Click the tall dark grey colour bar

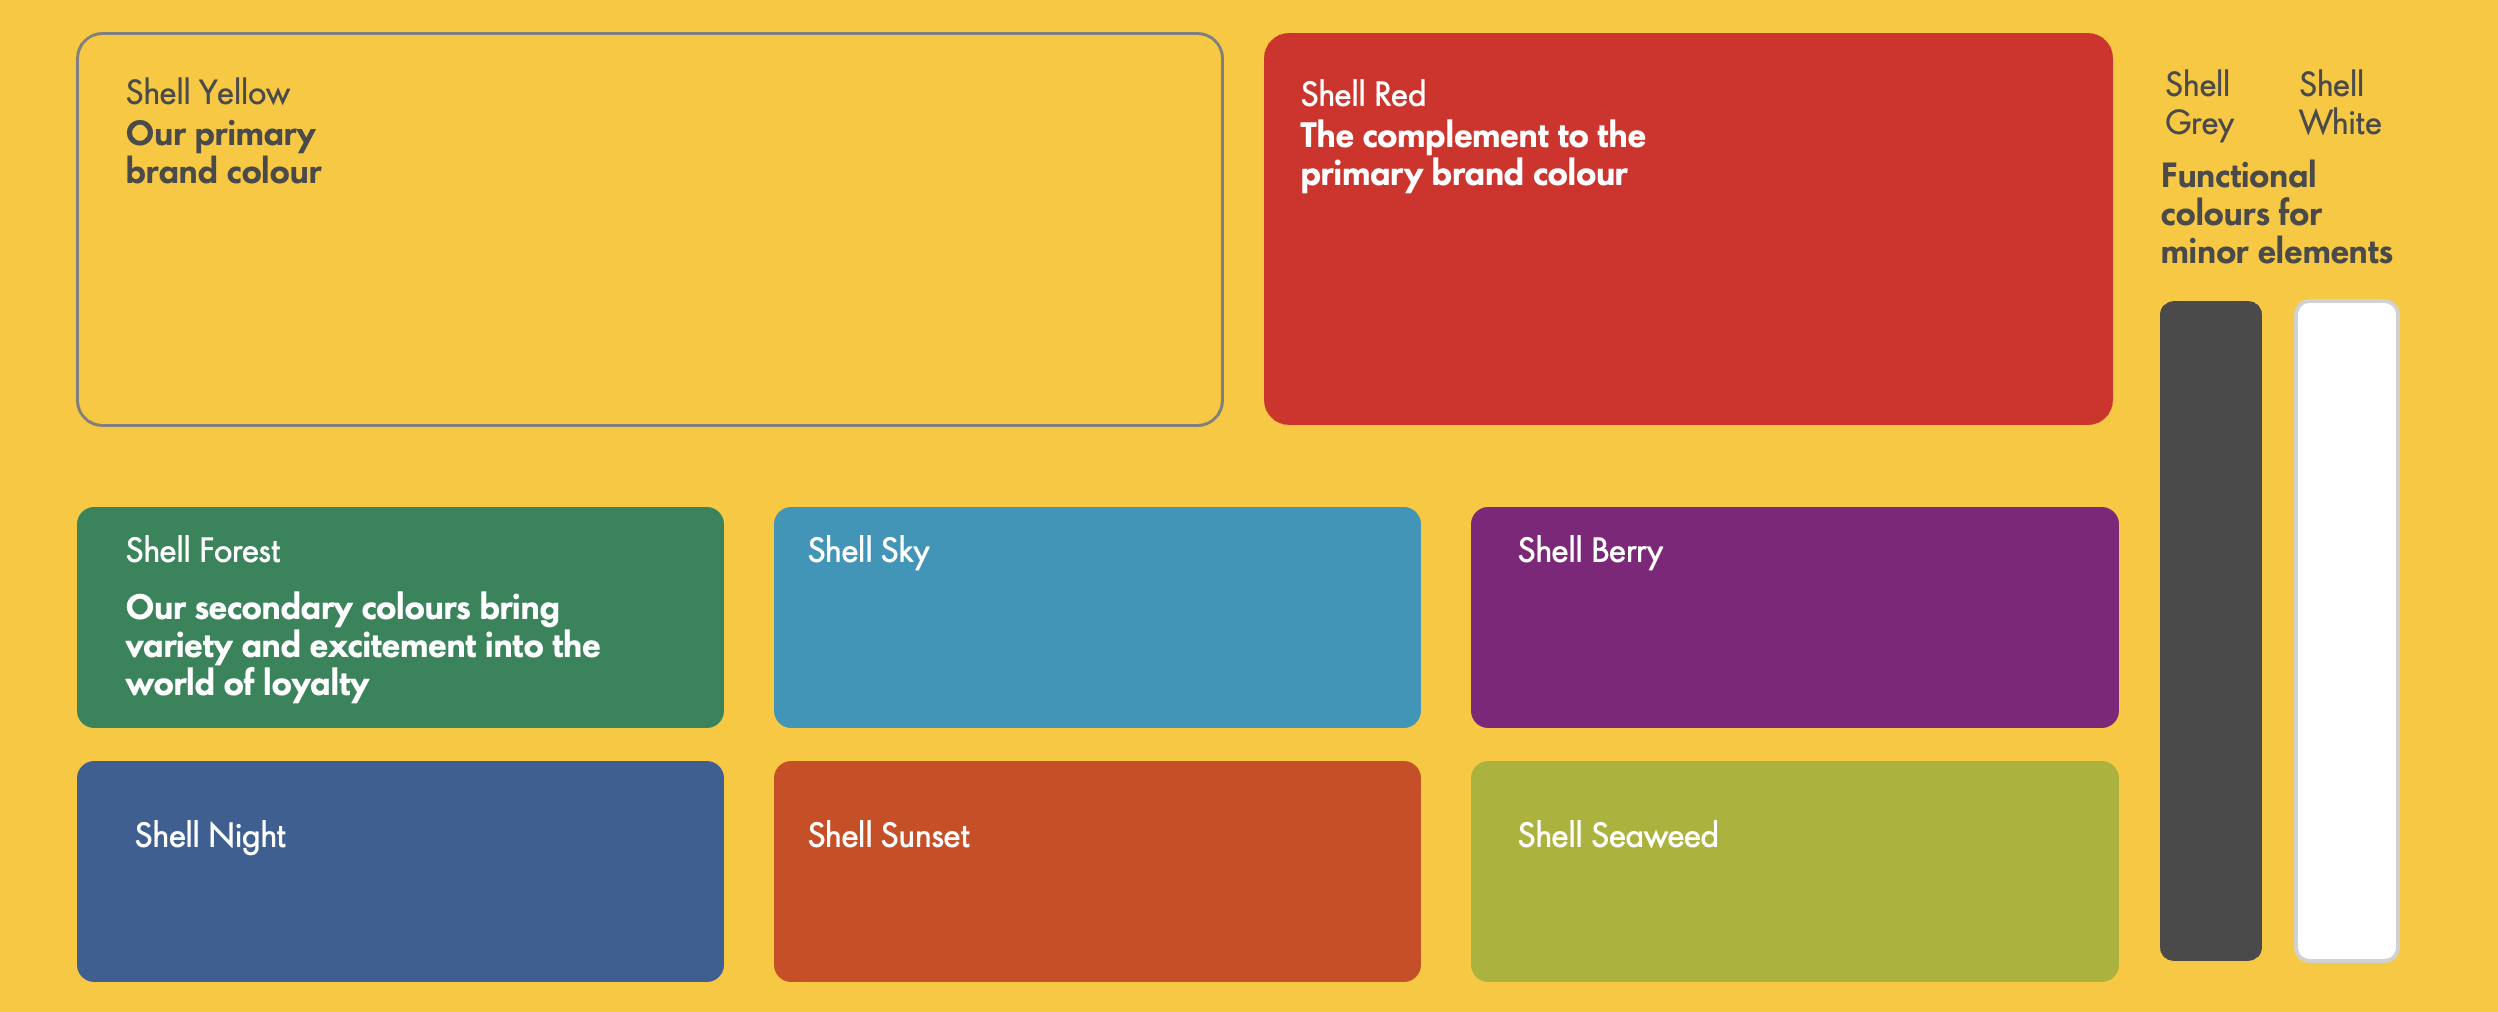pos(2210,630)
